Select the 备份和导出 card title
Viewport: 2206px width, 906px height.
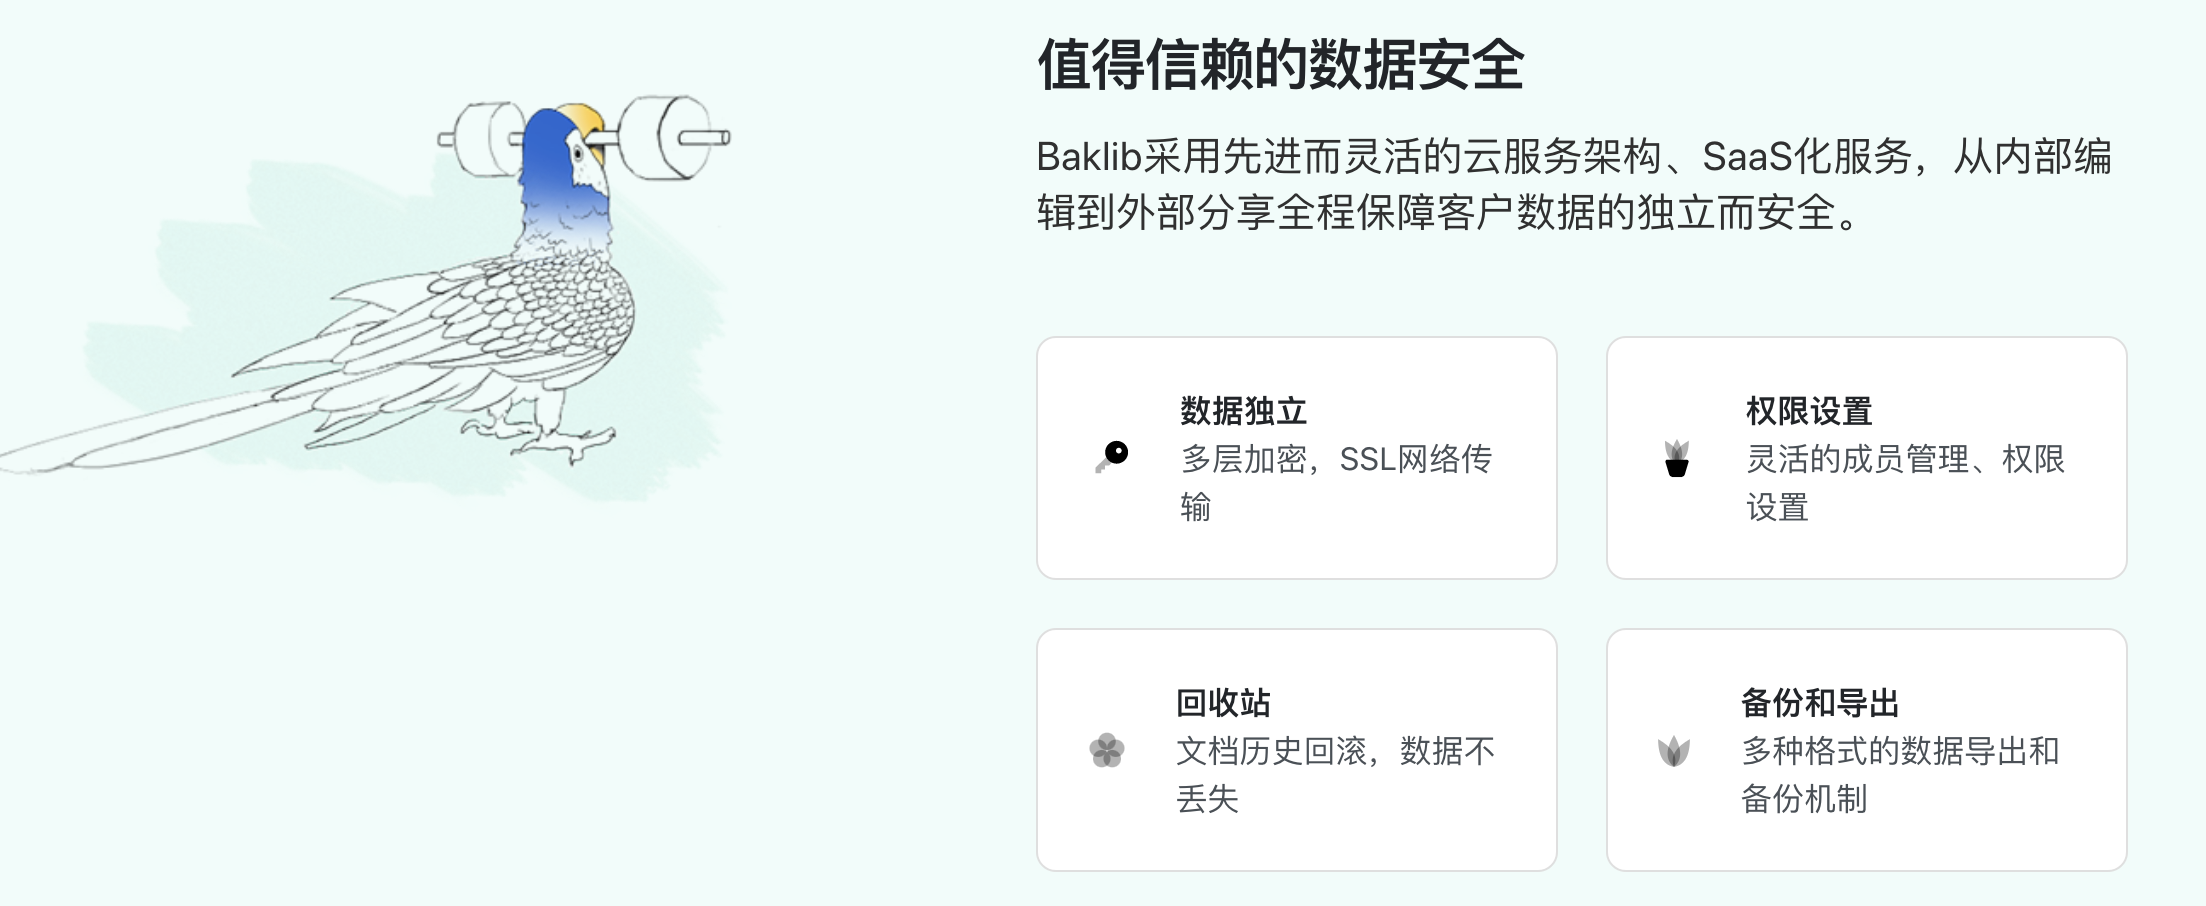click(1820, 703)
